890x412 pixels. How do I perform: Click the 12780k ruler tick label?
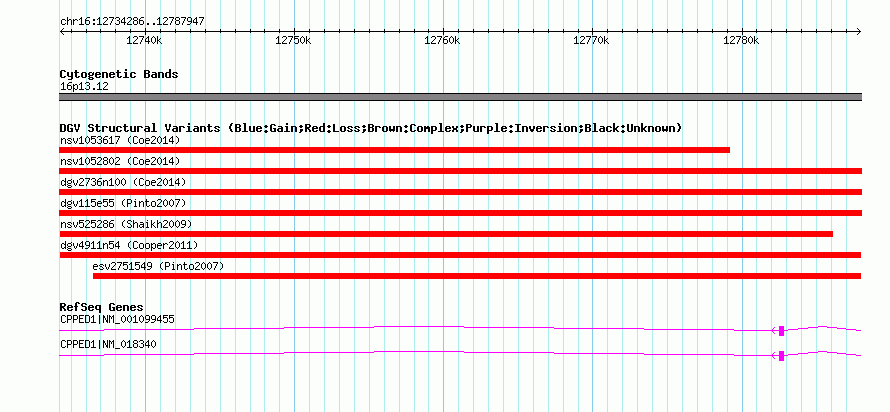tap(741, 40)
